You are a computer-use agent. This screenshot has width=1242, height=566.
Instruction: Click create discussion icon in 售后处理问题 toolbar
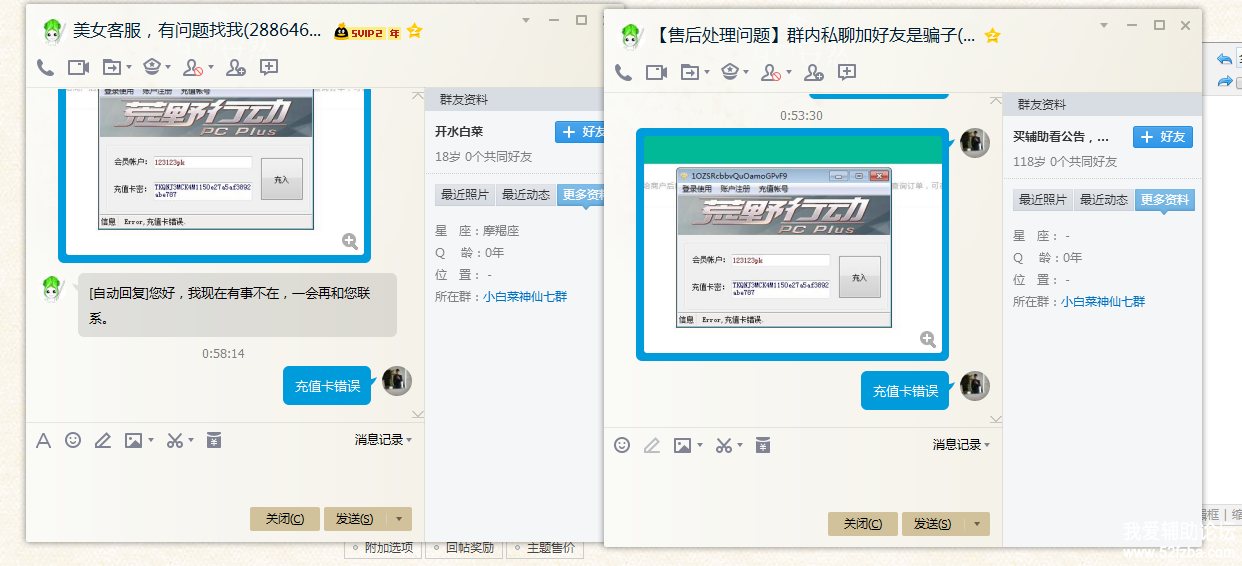[x=847, y=72]
